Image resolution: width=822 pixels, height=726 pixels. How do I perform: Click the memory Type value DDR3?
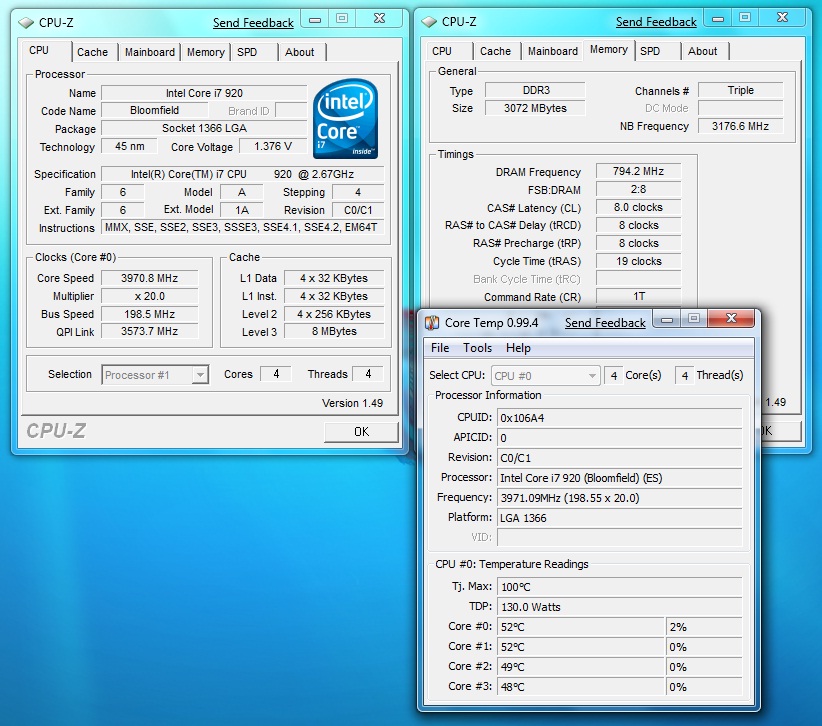535,90
